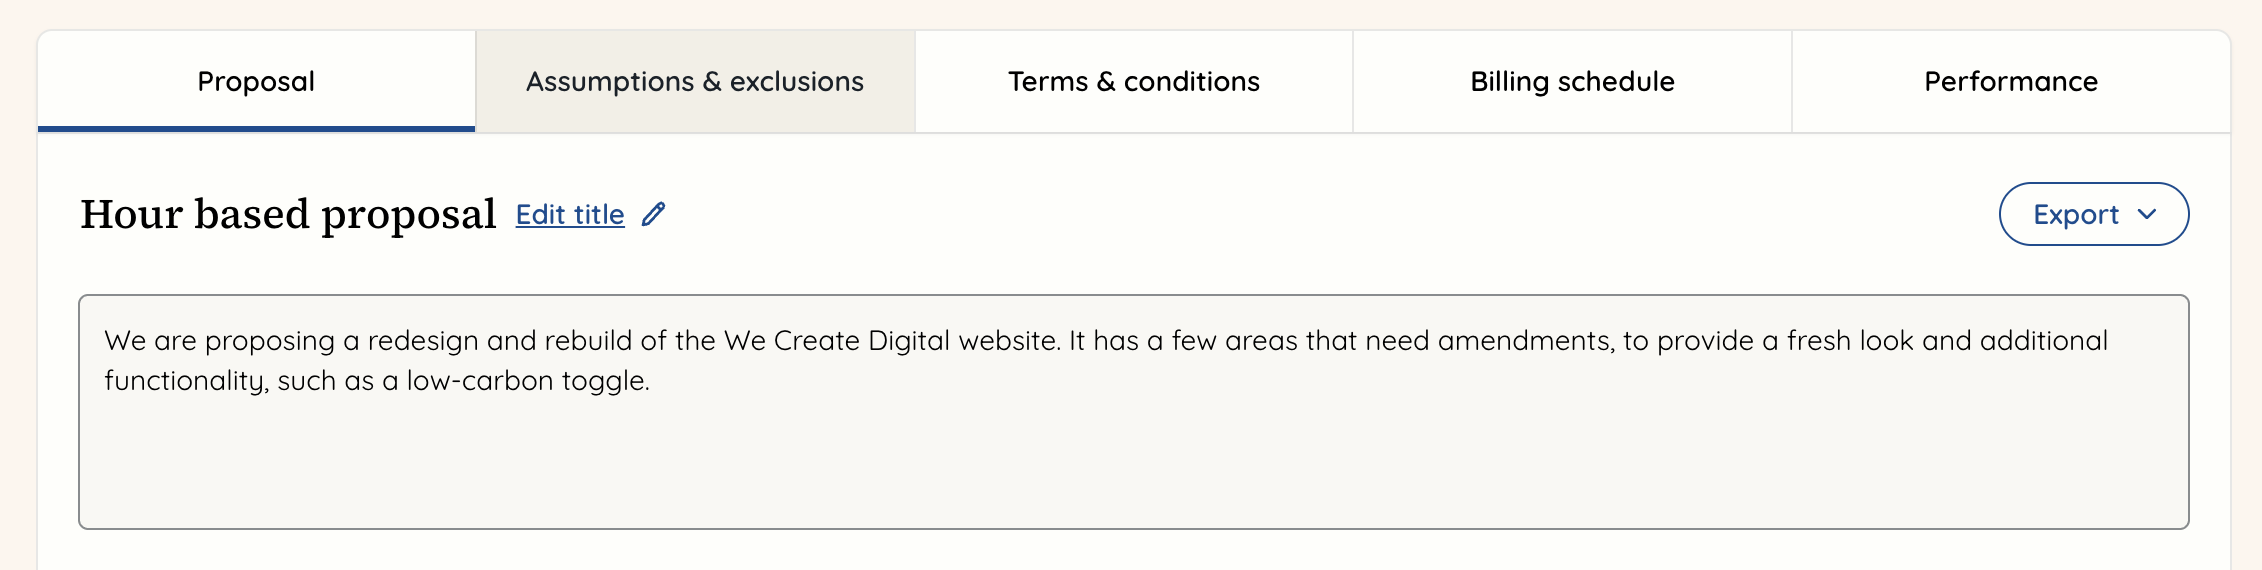Select the Proposal tab

coord(256,81)
